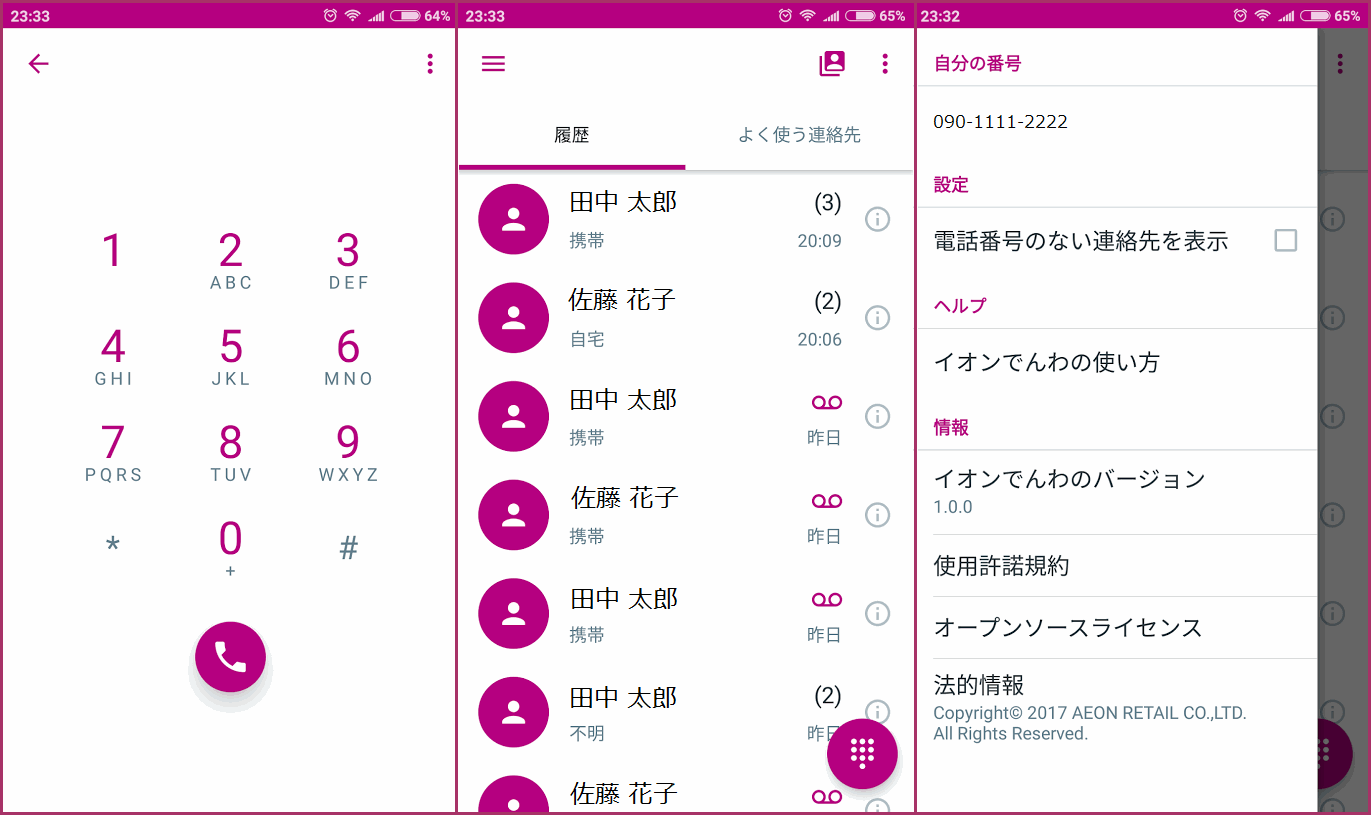This screenshot has height=815, width=1371.
Task: Select own number 090-1111-2222
Action: (1117, 122)
